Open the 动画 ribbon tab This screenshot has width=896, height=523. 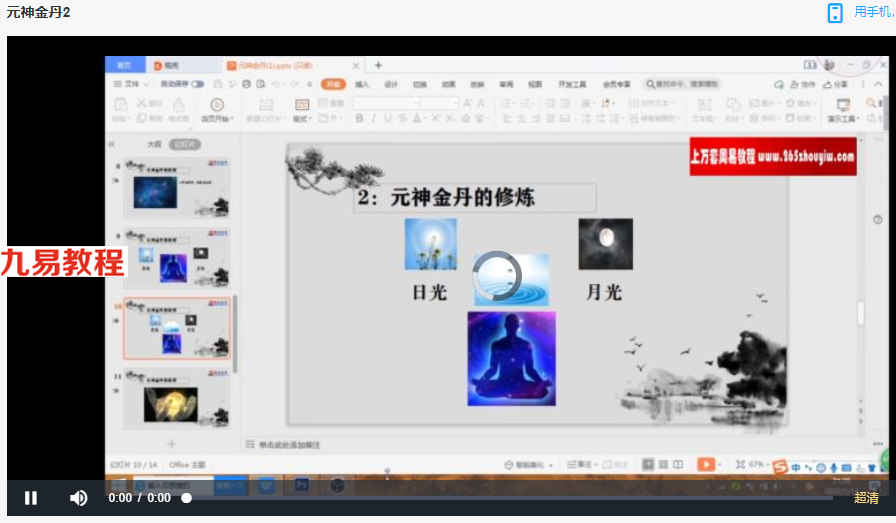pos(449,84)
